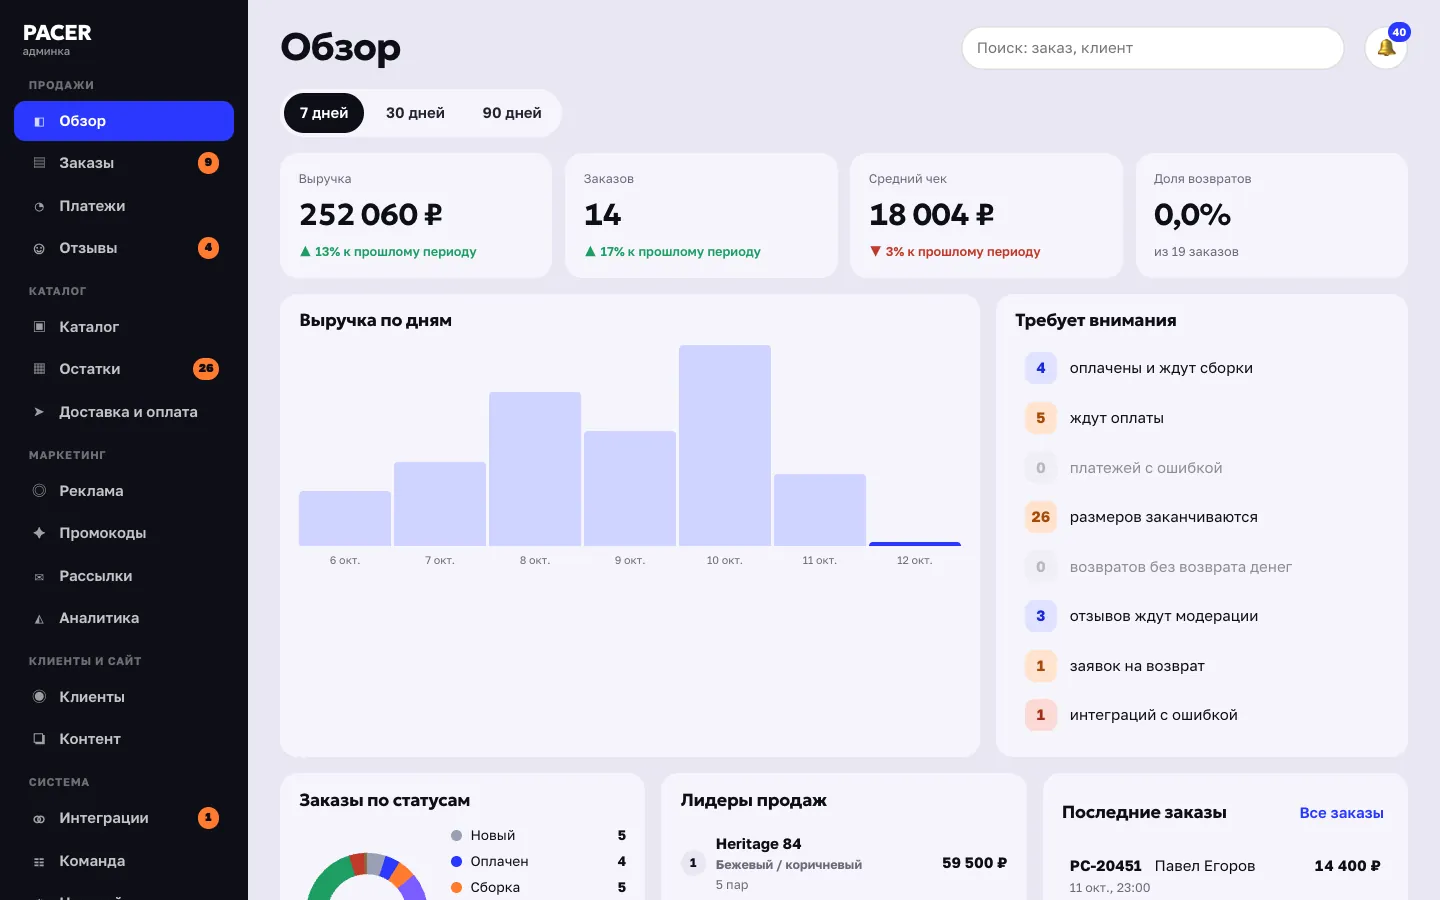The width and height of the screenshot is (1440, 900).
Task: Click the Рассылки envelope icon
Action: click(x=39, y=576)
